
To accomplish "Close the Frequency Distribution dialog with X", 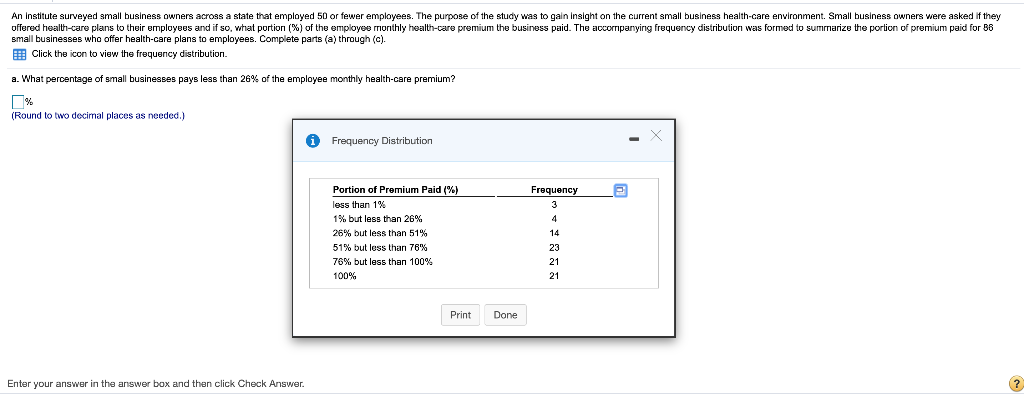I will (657, 137).
